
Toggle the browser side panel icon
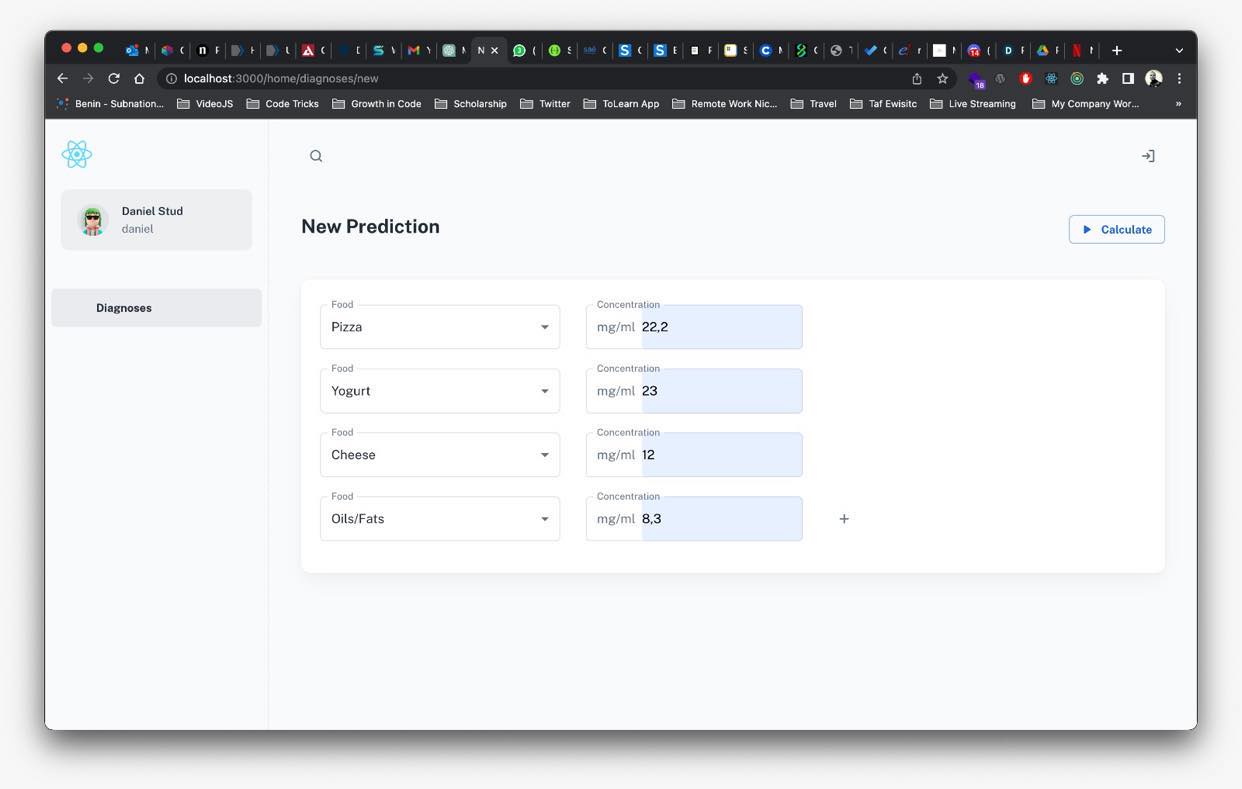coord(1127,78)
